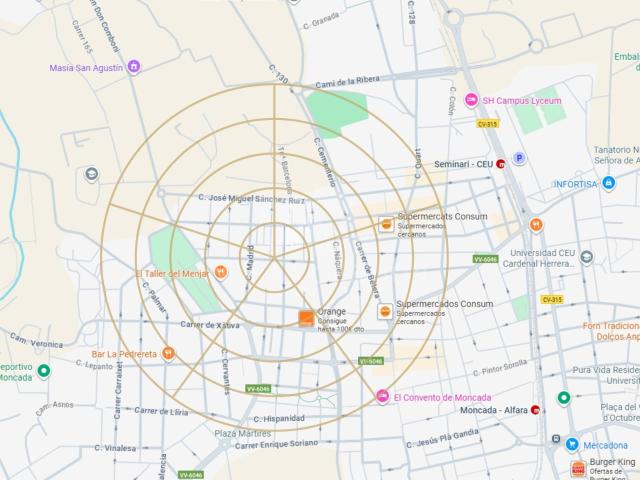This screenshot has width=640, height=480.
Task: Click the green marker near Pura Vida Residencia
Action: coord(564,398)
